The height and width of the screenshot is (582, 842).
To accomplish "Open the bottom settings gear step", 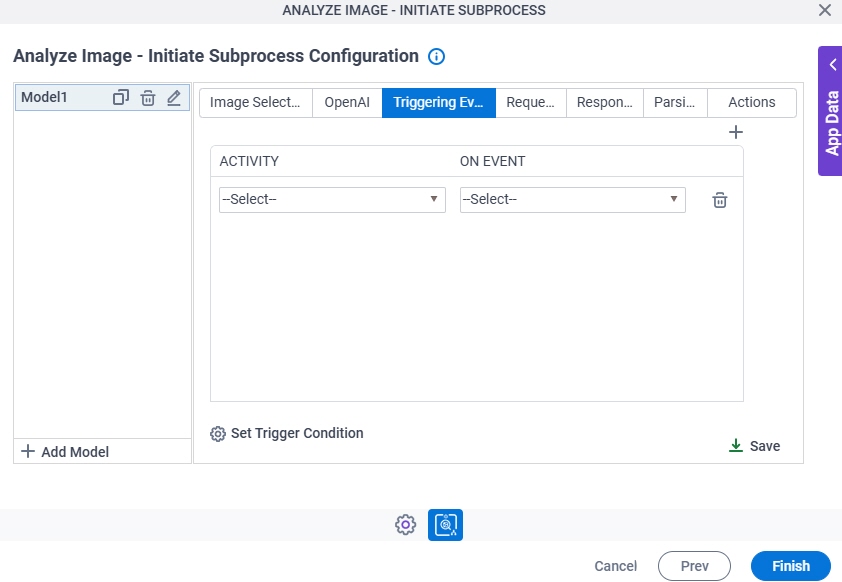I will coord(405,525).
